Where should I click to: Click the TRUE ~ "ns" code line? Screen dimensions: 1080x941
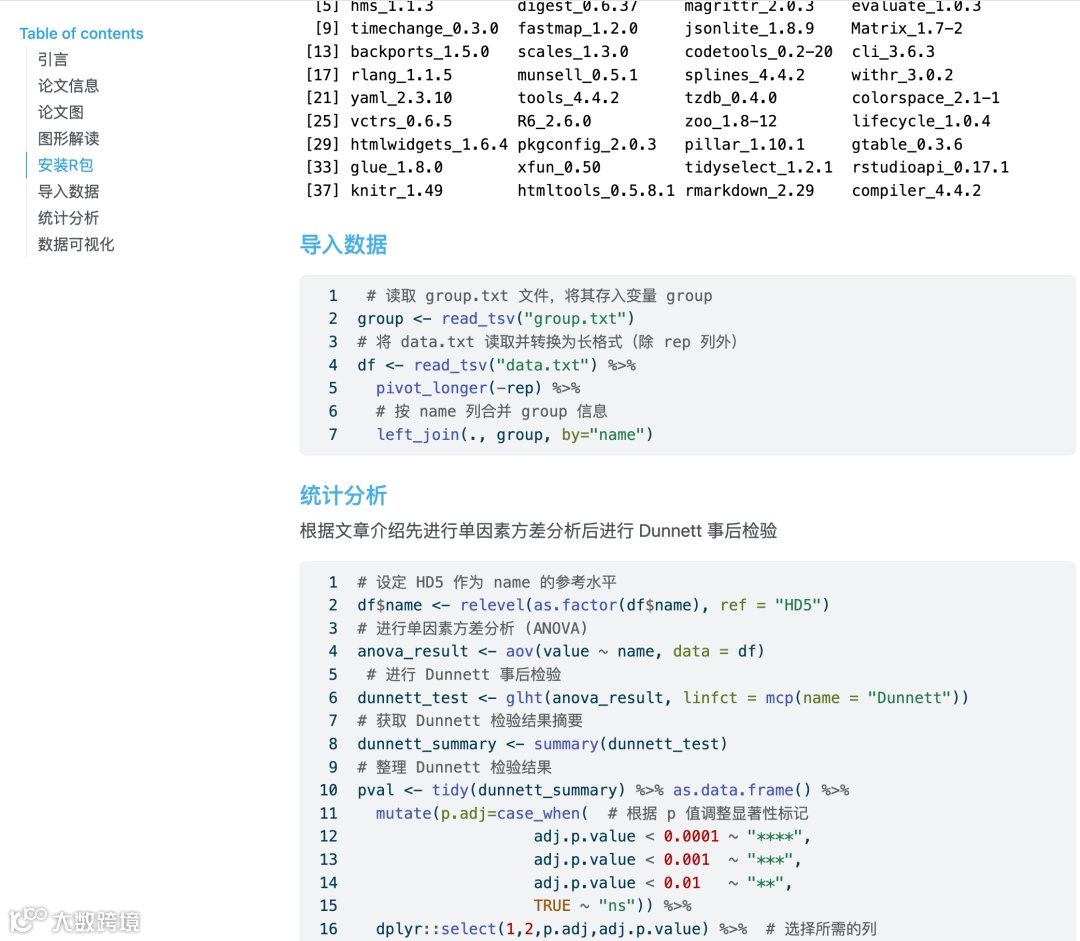click(612, 906)
